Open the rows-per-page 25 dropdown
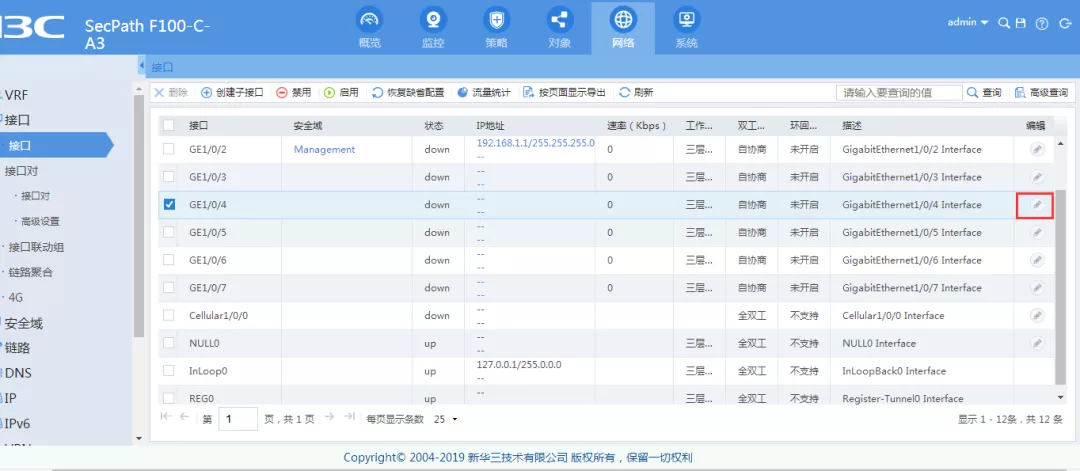1080x471 pixels. click(446, 419)
